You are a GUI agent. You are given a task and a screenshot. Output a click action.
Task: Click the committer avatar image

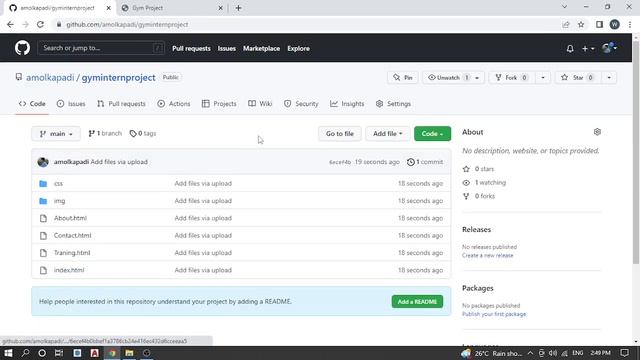pos(43,162)
